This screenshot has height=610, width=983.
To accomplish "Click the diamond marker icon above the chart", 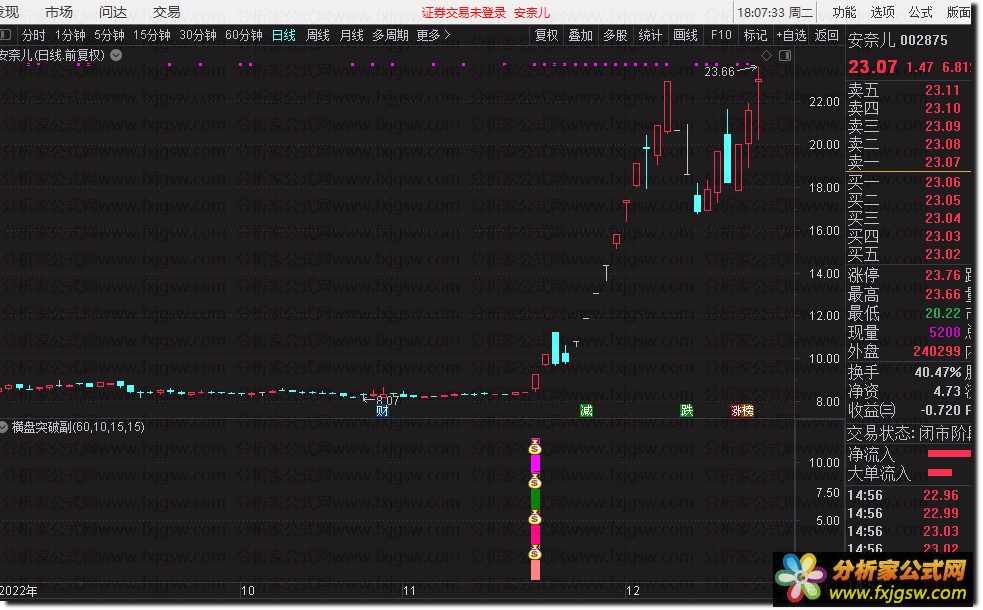I will click(766, 56).
